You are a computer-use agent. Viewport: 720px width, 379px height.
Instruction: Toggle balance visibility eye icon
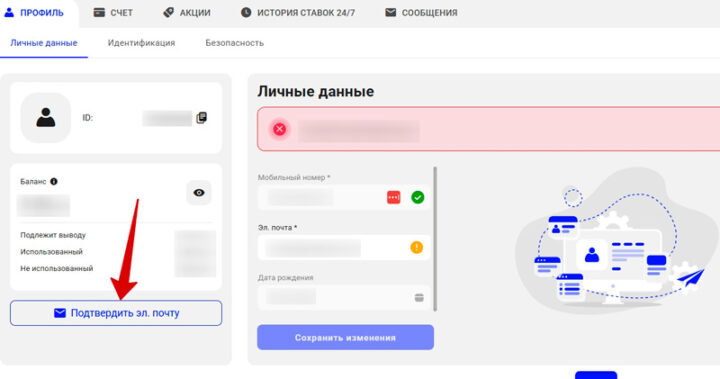199,193
